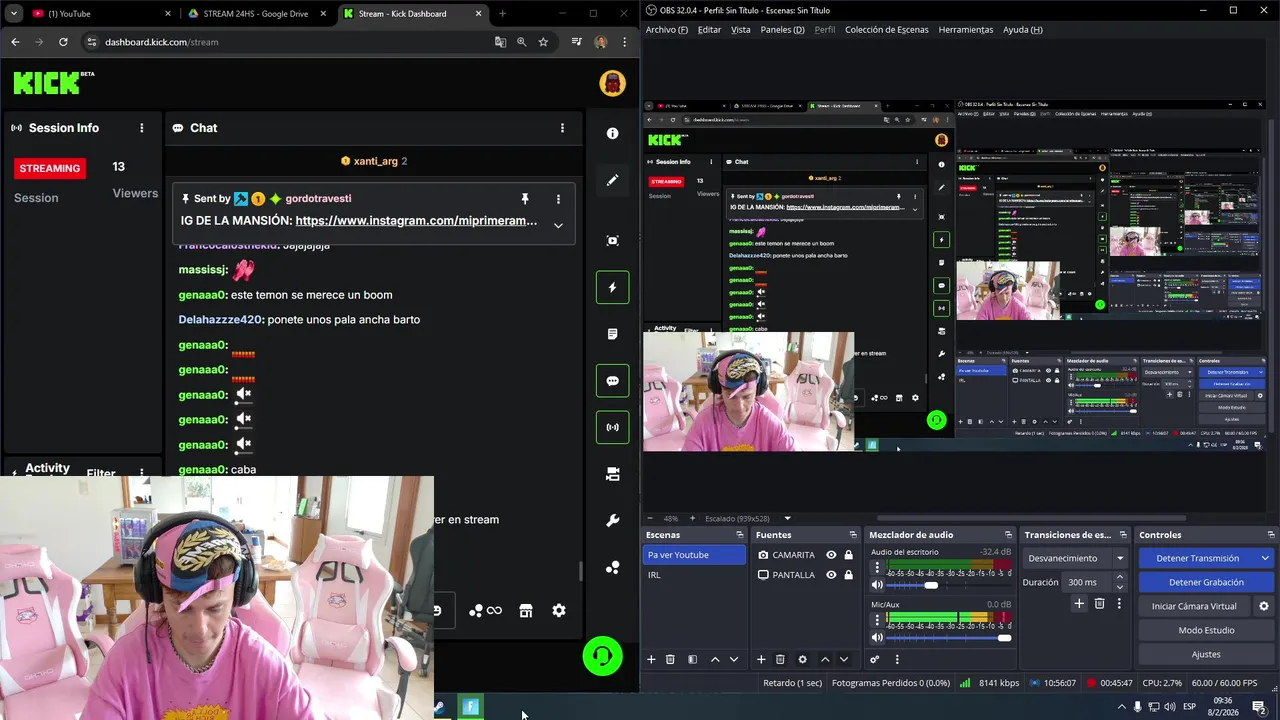Screen dimensions: 1280x720
Task: Toggle visibility of PANTALLA source
Action: pos(830,575)
